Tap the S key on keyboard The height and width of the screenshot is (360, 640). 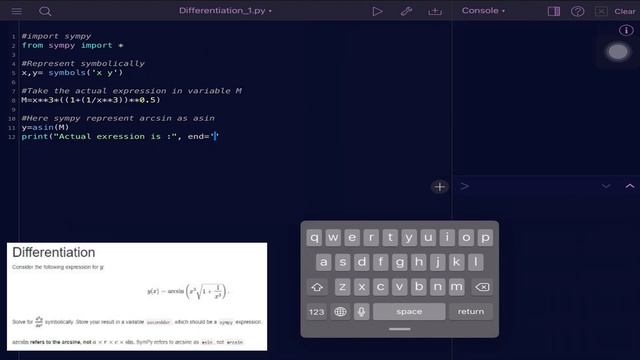tap(342, 262)
